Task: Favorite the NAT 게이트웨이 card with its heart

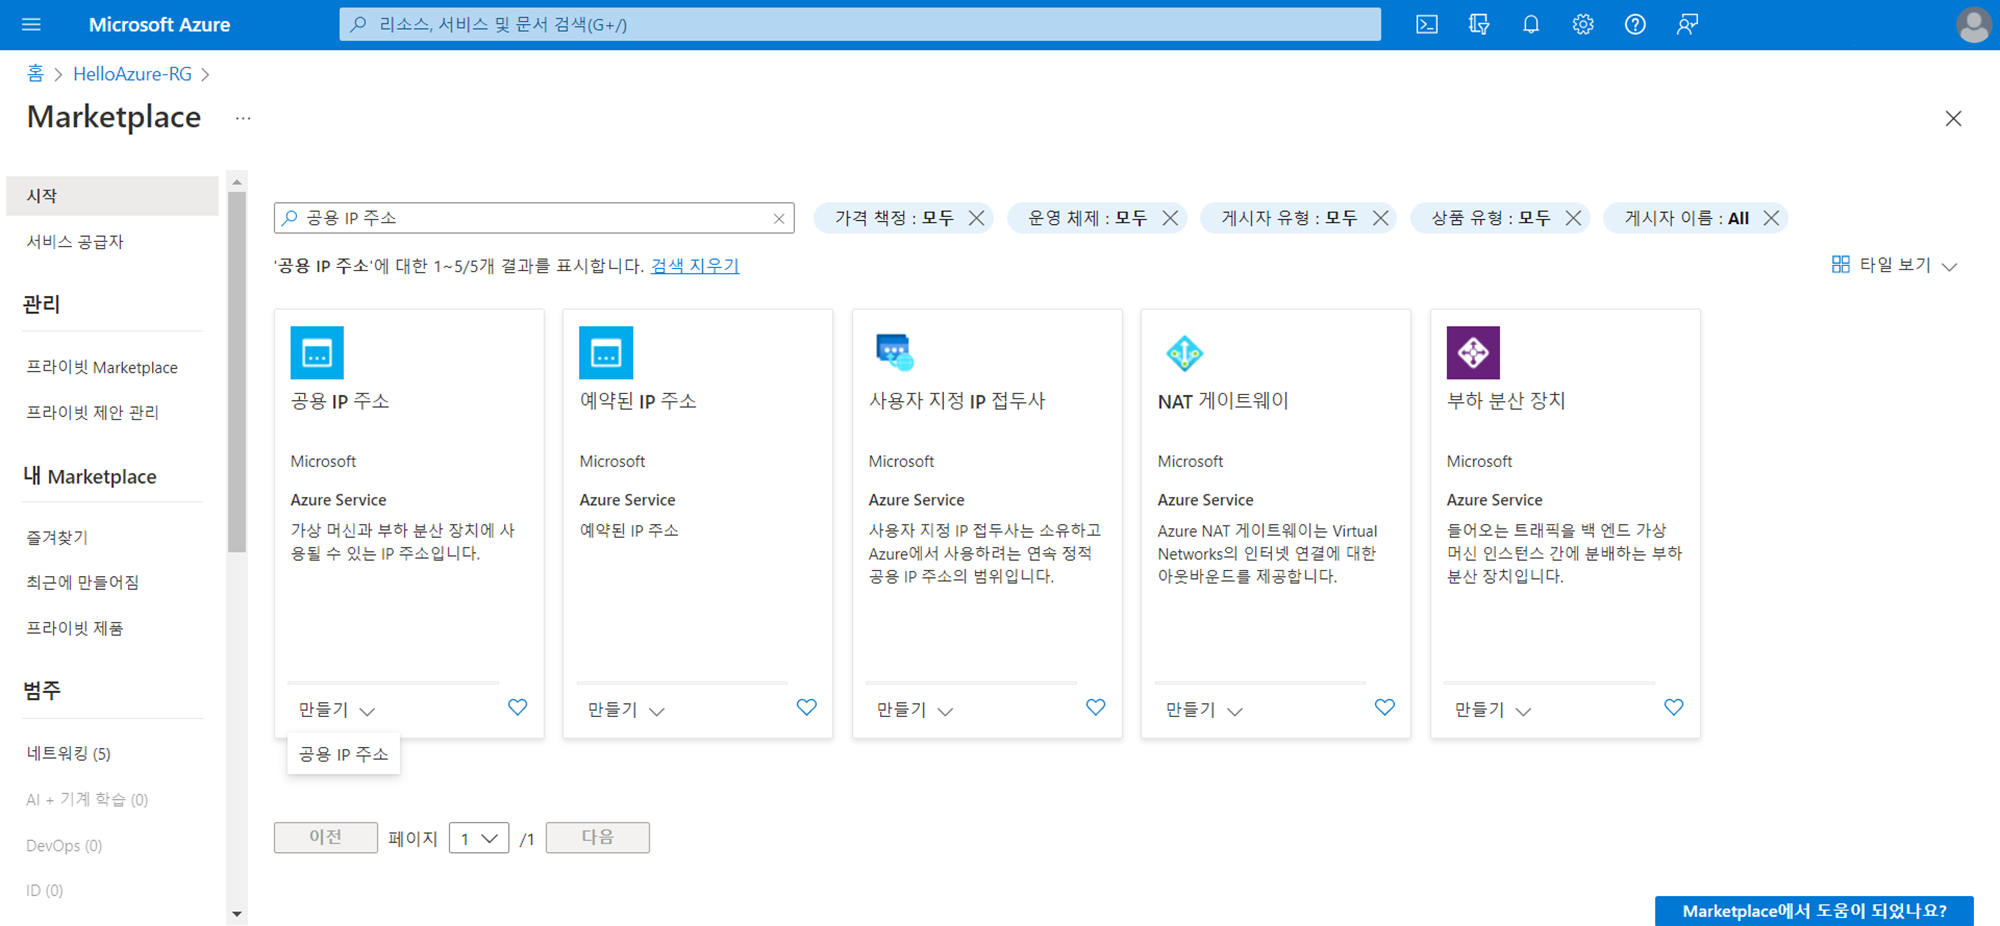Action: [x=1384, y=707]
